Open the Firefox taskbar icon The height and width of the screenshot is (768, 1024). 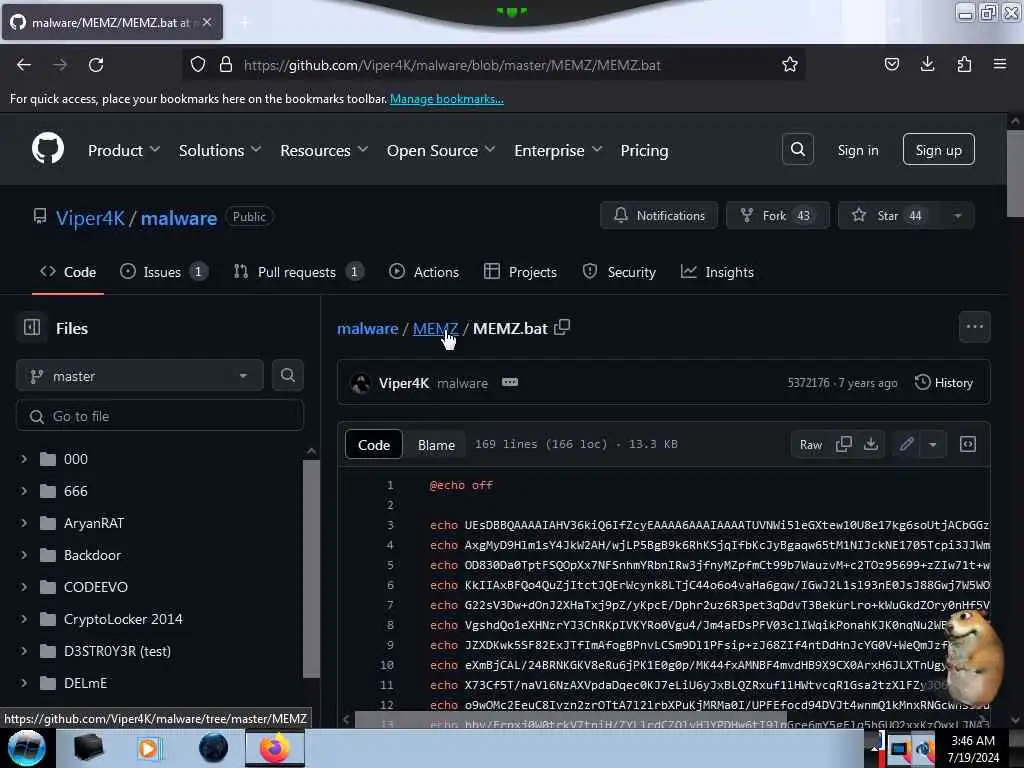(274, 748)
